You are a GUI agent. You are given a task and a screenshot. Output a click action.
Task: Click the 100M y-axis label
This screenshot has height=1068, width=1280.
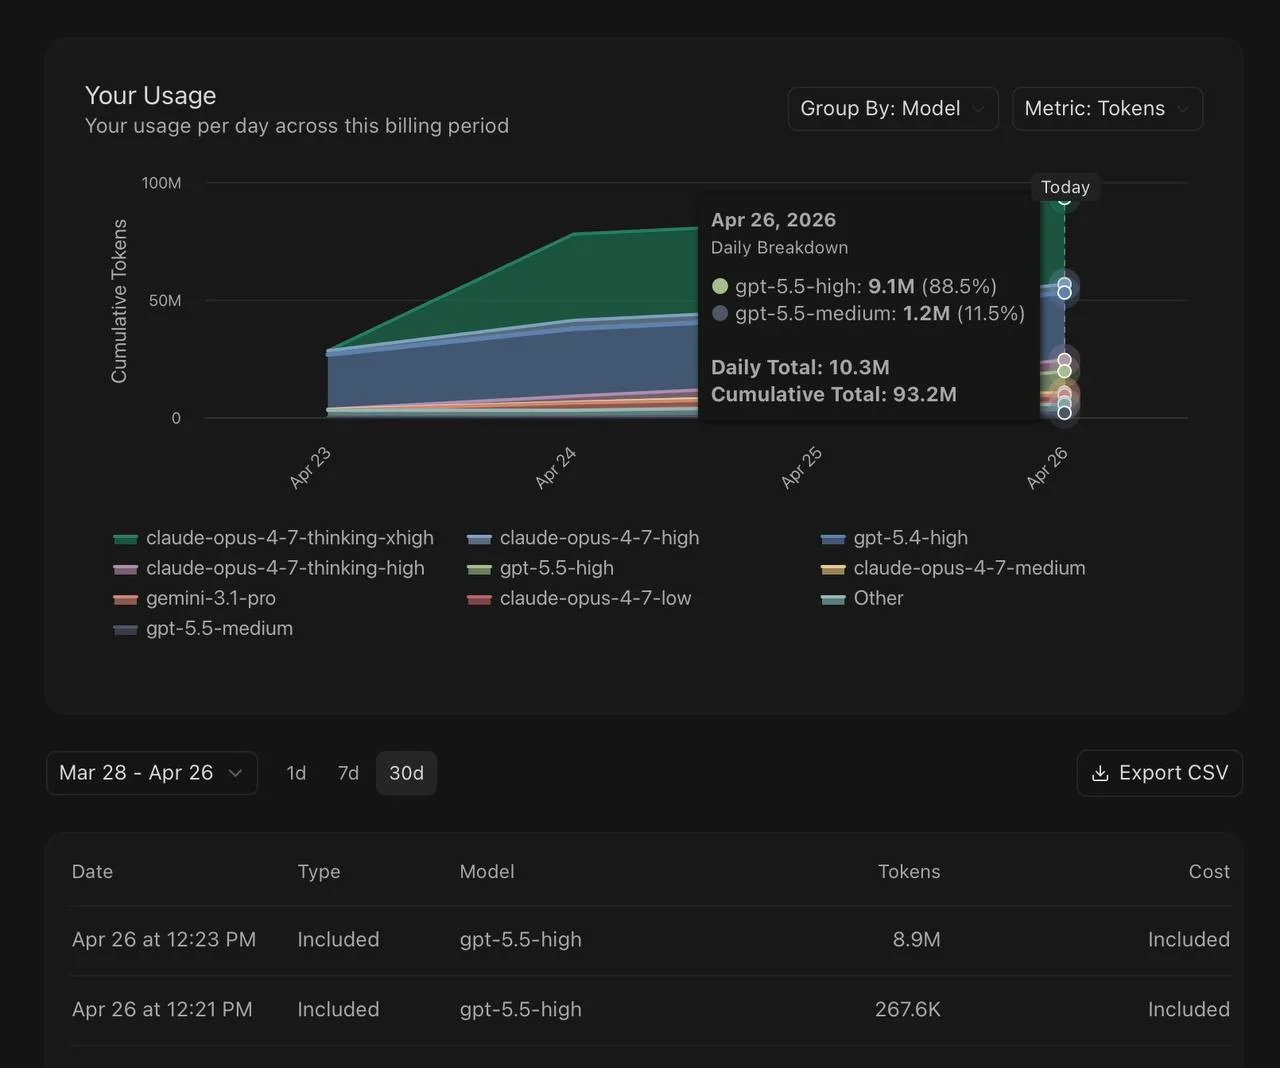pyautogui.click(x=161, y=183)
